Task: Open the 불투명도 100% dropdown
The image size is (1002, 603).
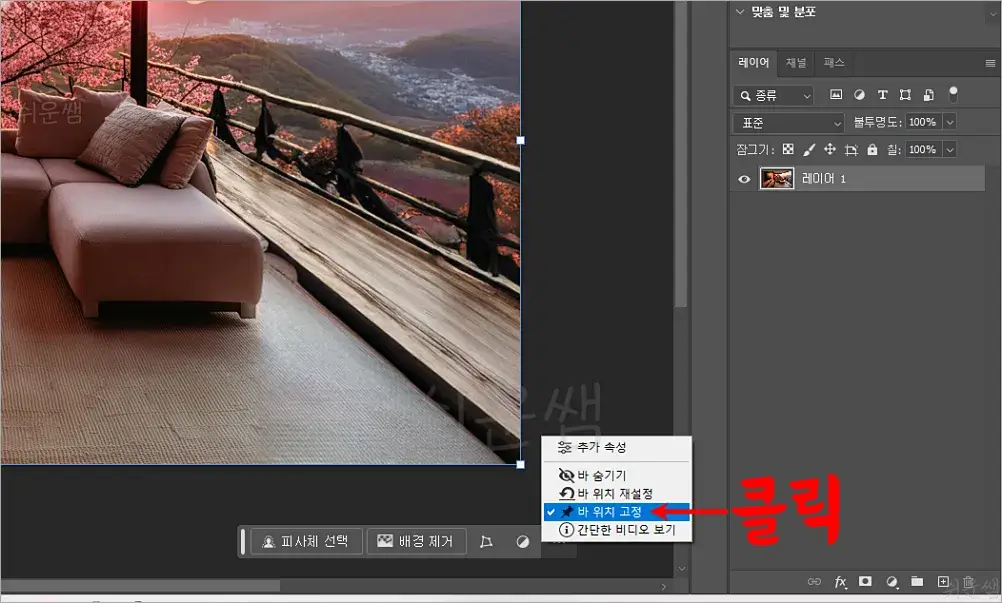Action: pyautogui.click(x=951, y=122)
